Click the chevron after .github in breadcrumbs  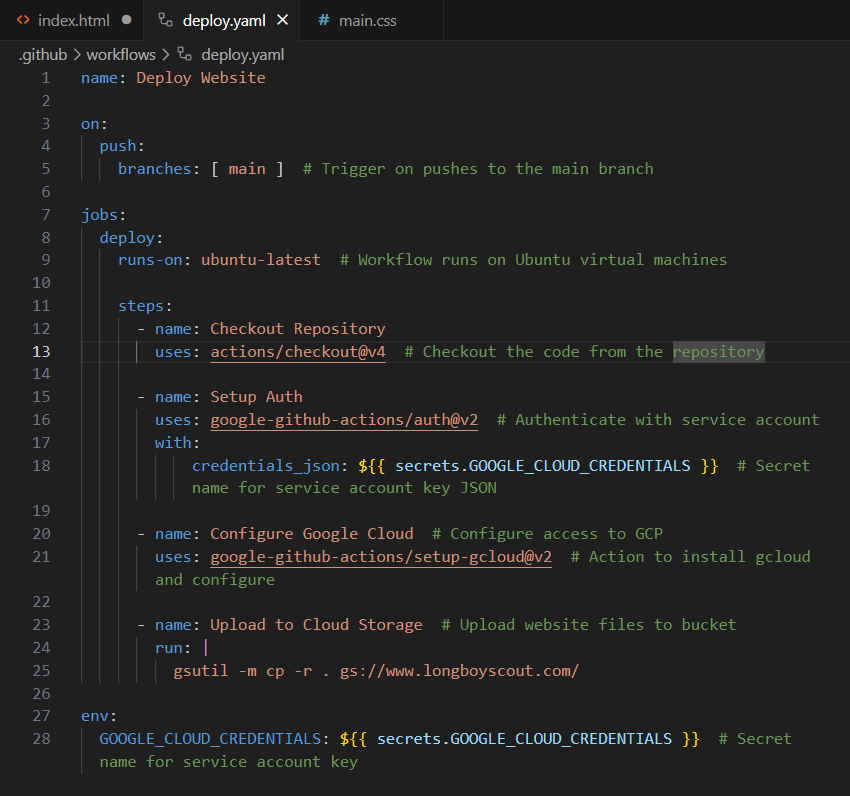[x=77, y=55]
